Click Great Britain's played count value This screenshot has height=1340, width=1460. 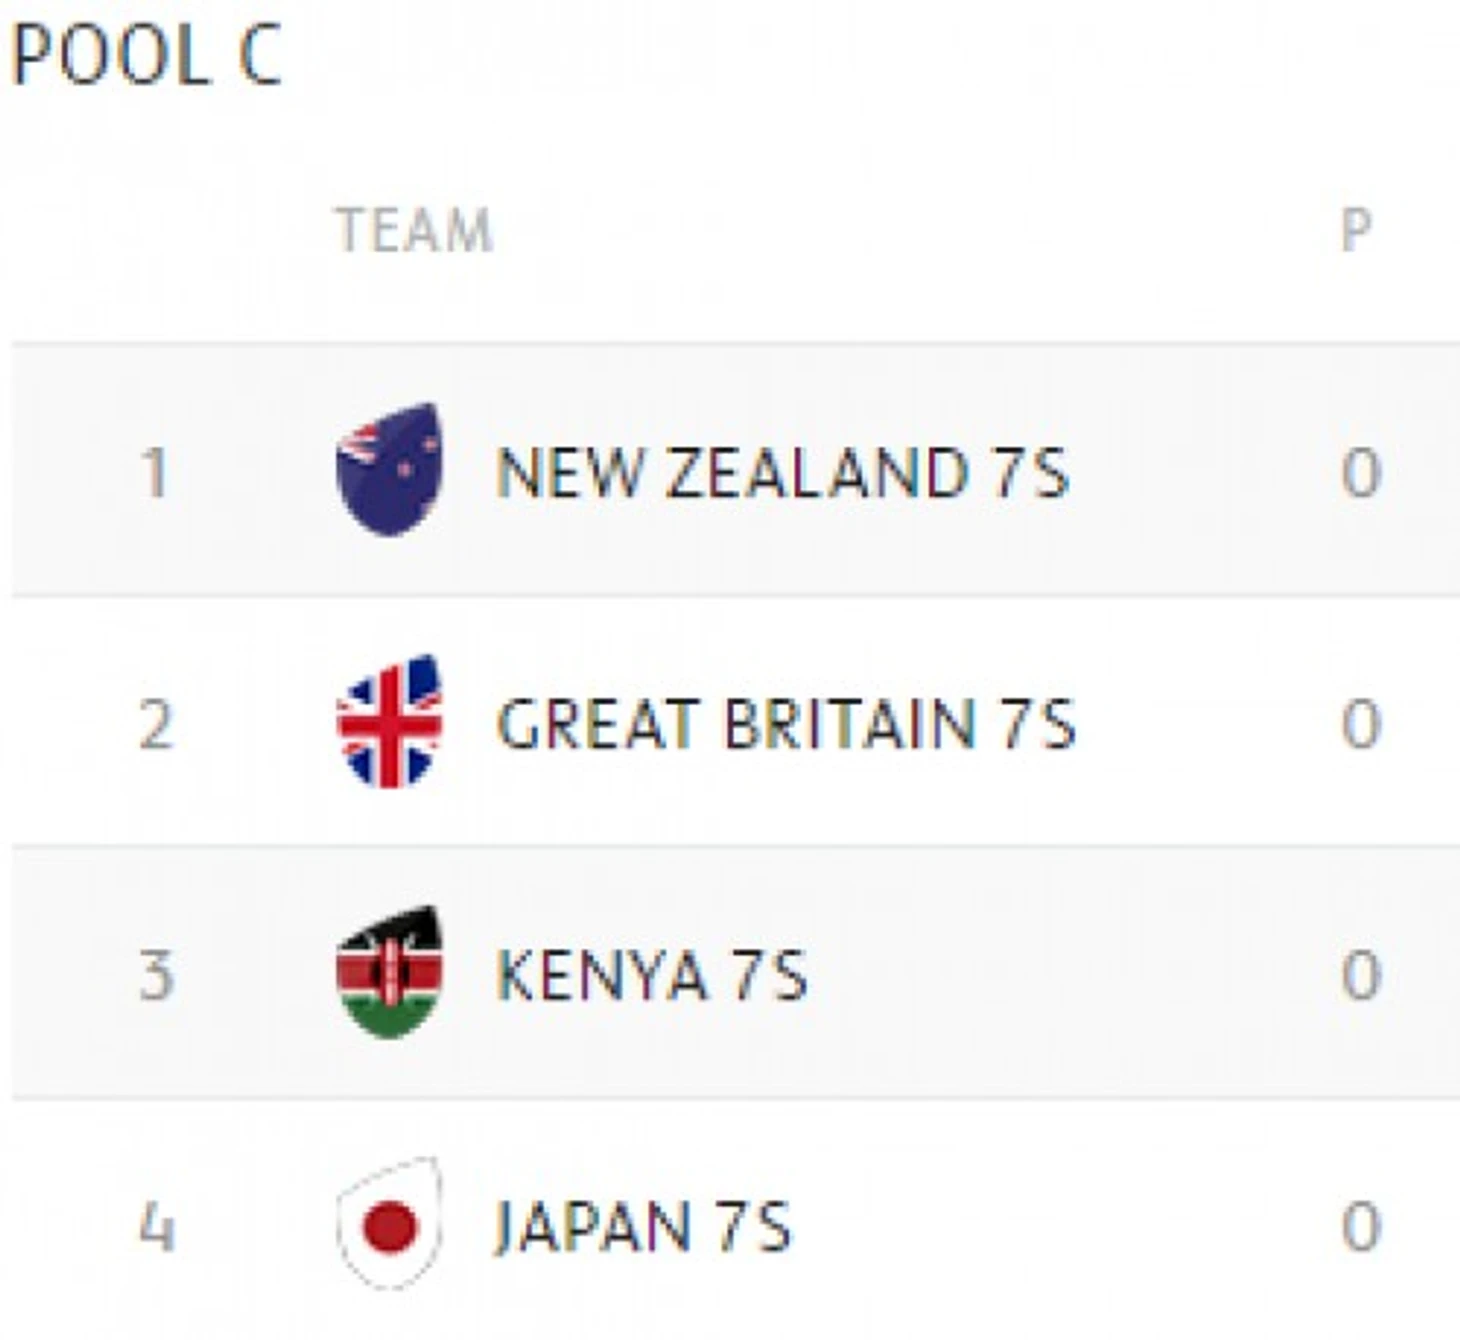click(1361, 723)
